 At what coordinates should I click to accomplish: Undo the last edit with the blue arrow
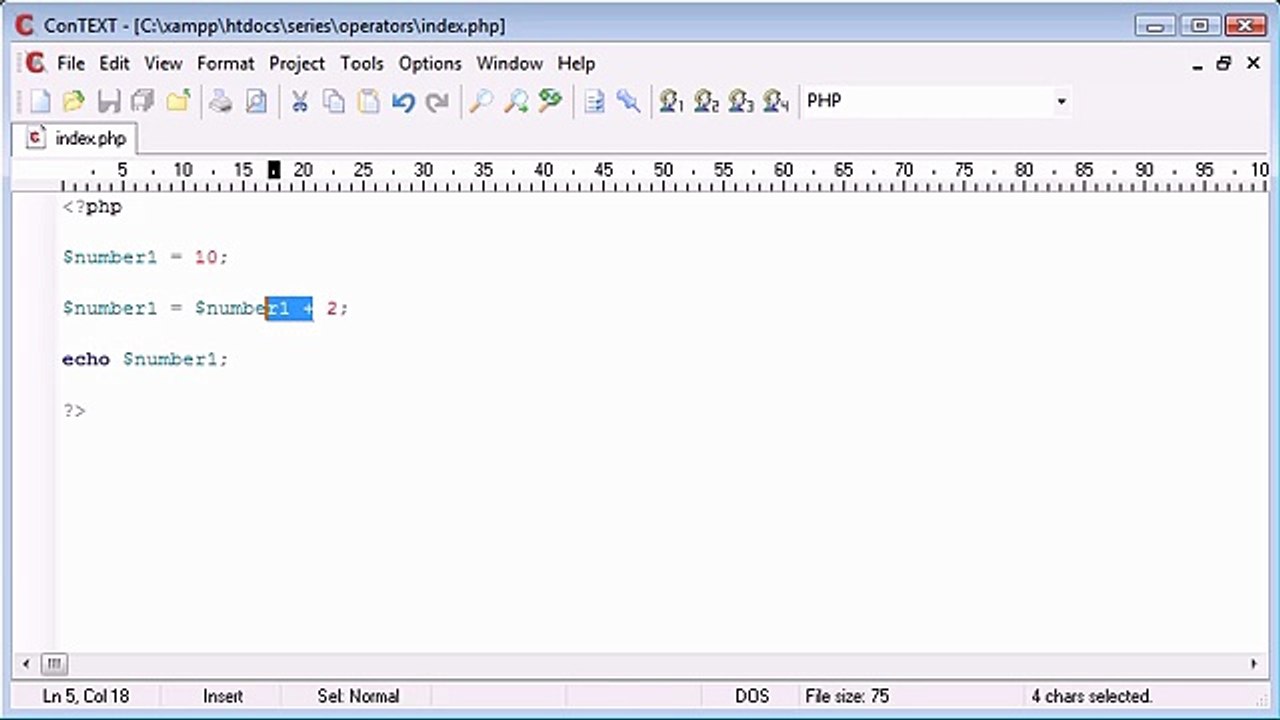point(403,101)
